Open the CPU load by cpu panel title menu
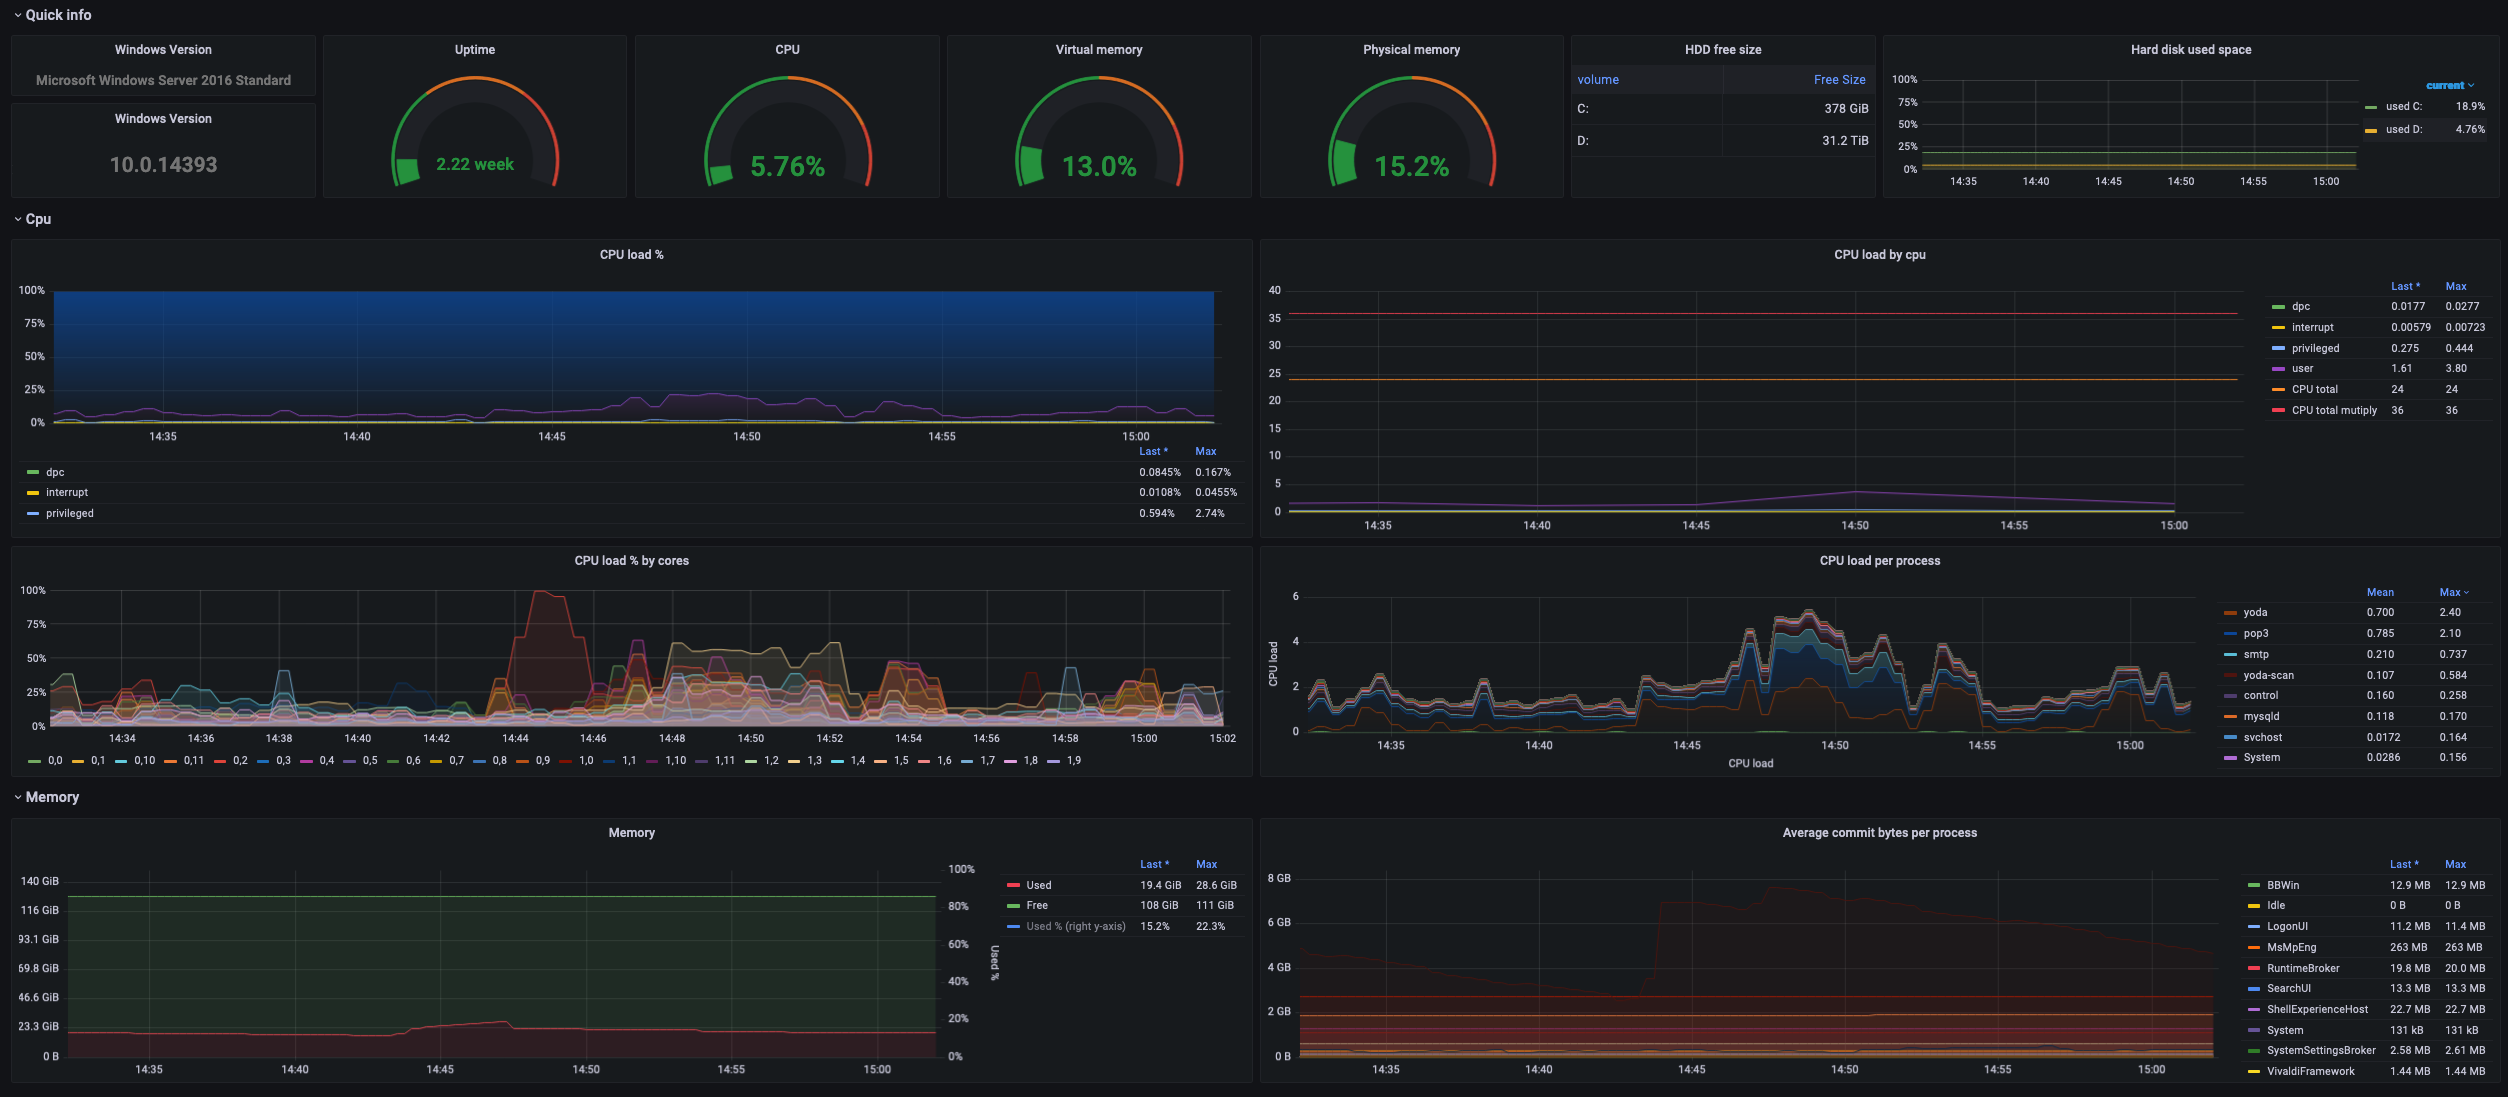Image resolution: width=2508 pixels, height=1097 pixels. (1879, 255)
